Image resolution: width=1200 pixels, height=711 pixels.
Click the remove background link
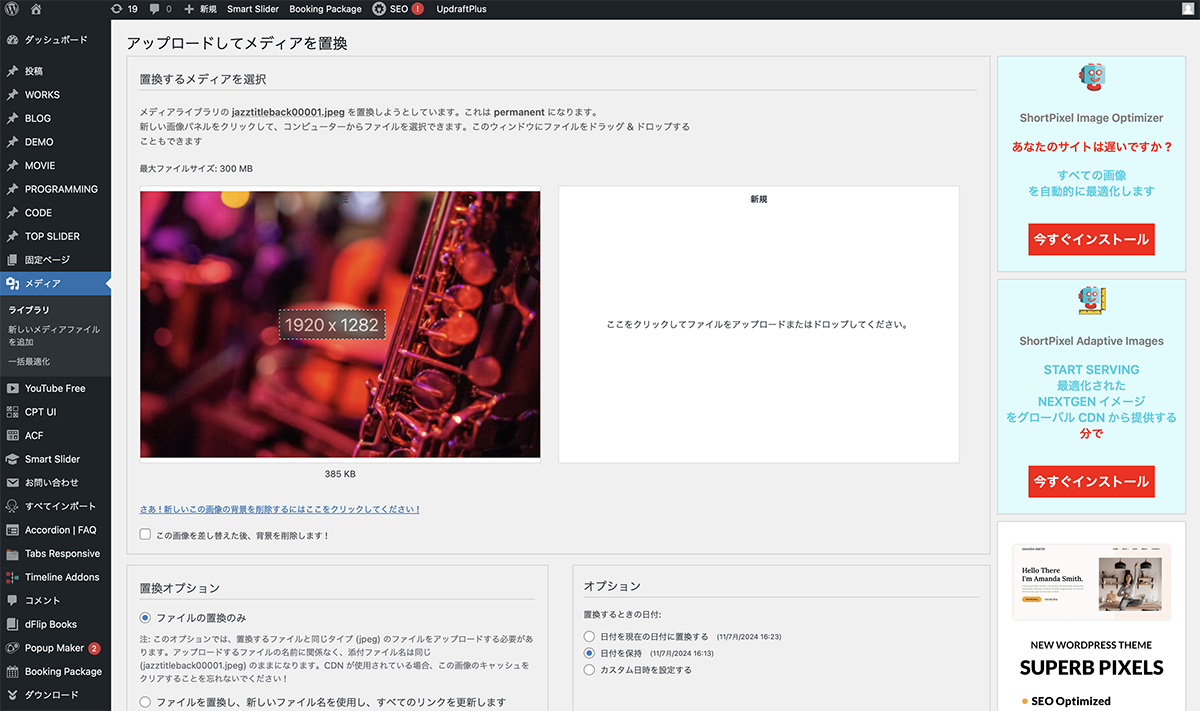tap(280, 509)
